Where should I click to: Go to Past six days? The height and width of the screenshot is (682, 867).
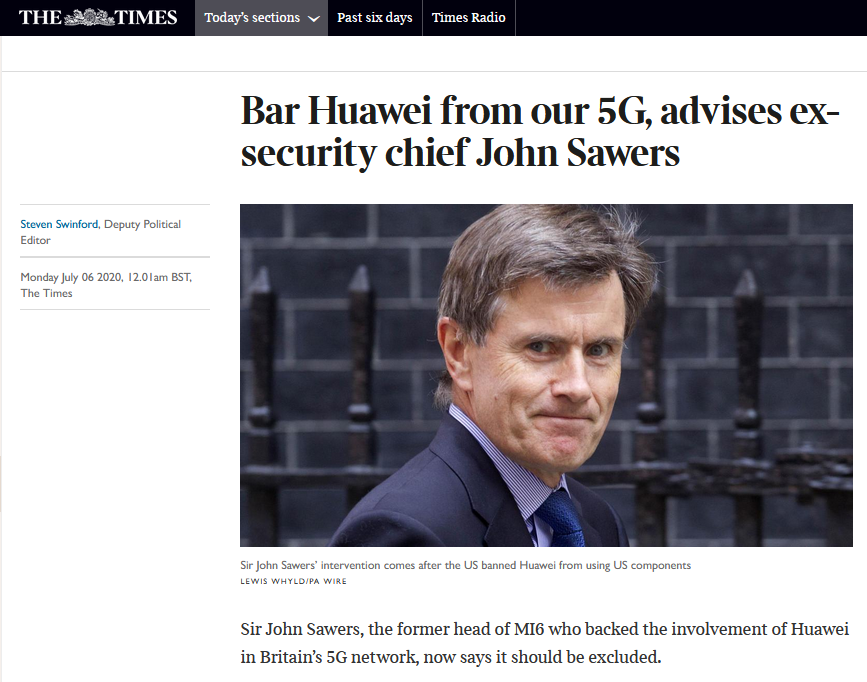click(x=375, y=18)
